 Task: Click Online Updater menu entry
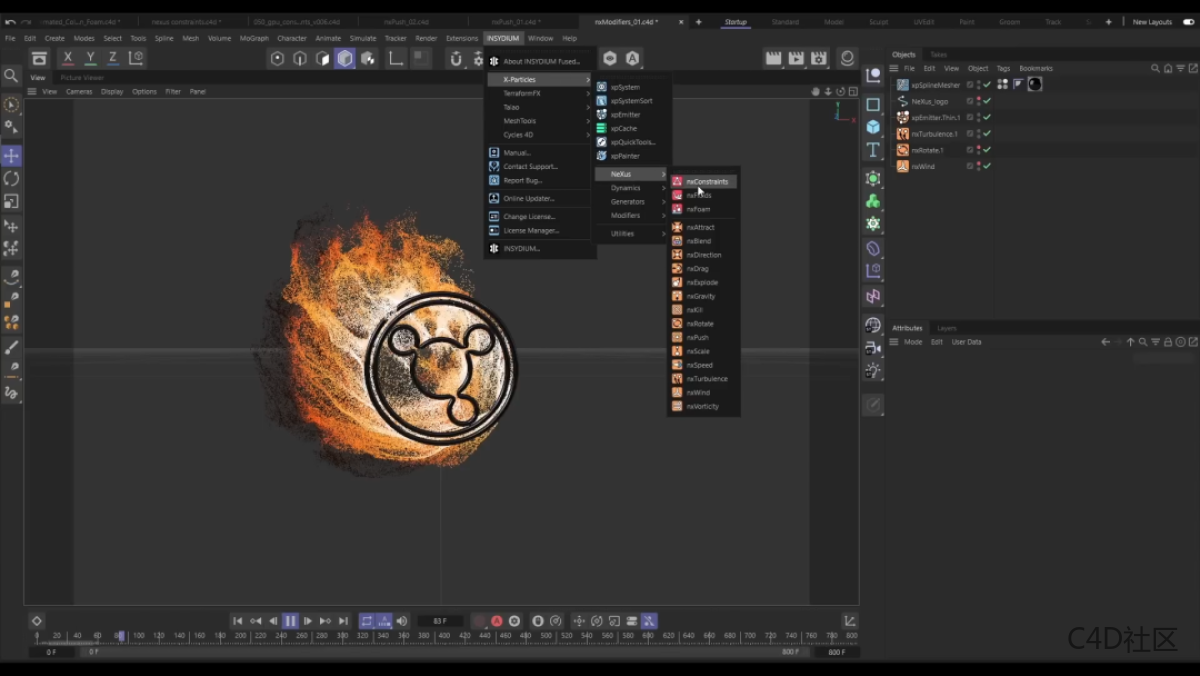(528, 198)
